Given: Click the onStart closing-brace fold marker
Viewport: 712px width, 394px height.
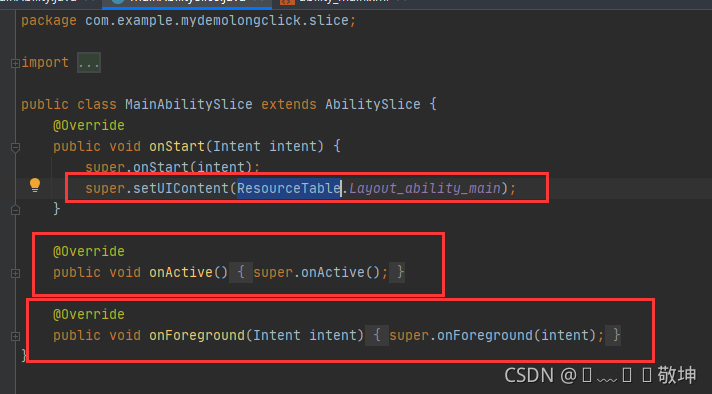Looking at the screenshot, I should (15, 210).
